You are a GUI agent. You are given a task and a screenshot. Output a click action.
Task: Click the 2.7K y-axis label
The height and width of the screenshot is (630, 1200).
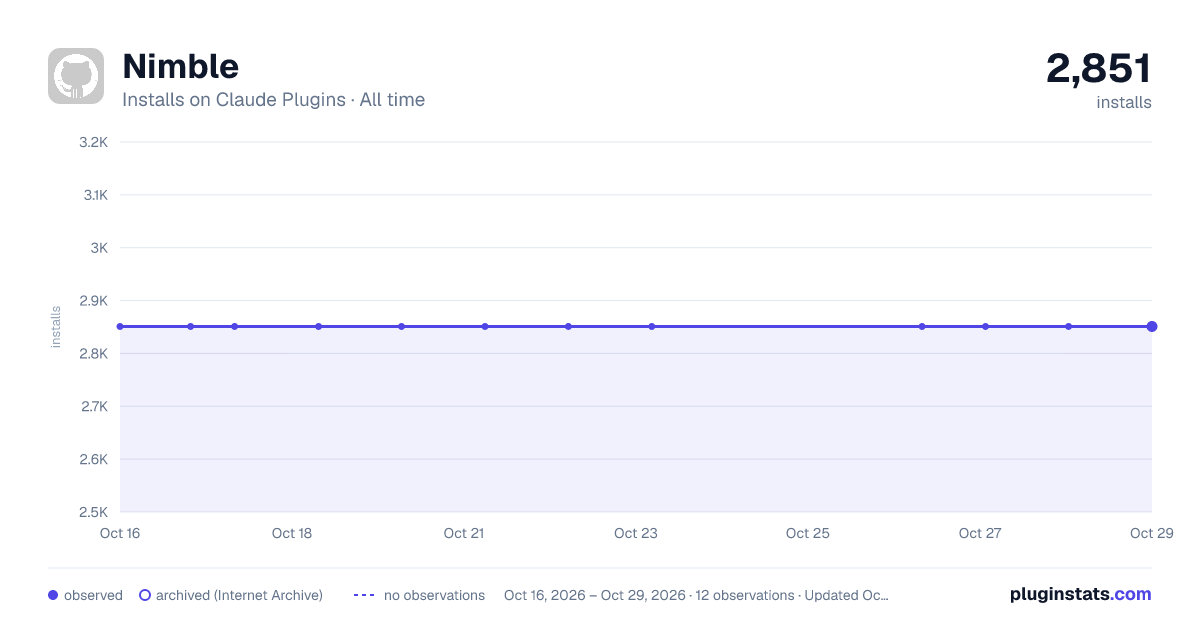coord(94,407)
